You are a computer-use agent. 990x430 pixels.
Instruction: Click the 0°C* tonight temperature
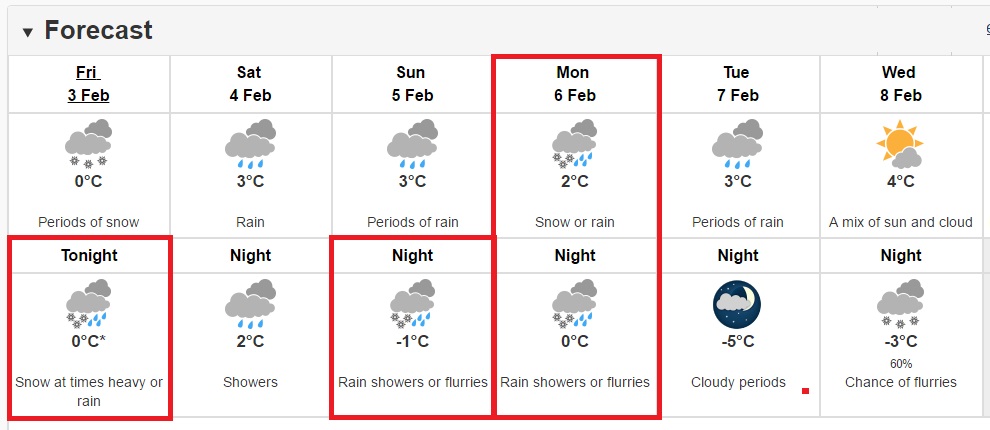88,342
